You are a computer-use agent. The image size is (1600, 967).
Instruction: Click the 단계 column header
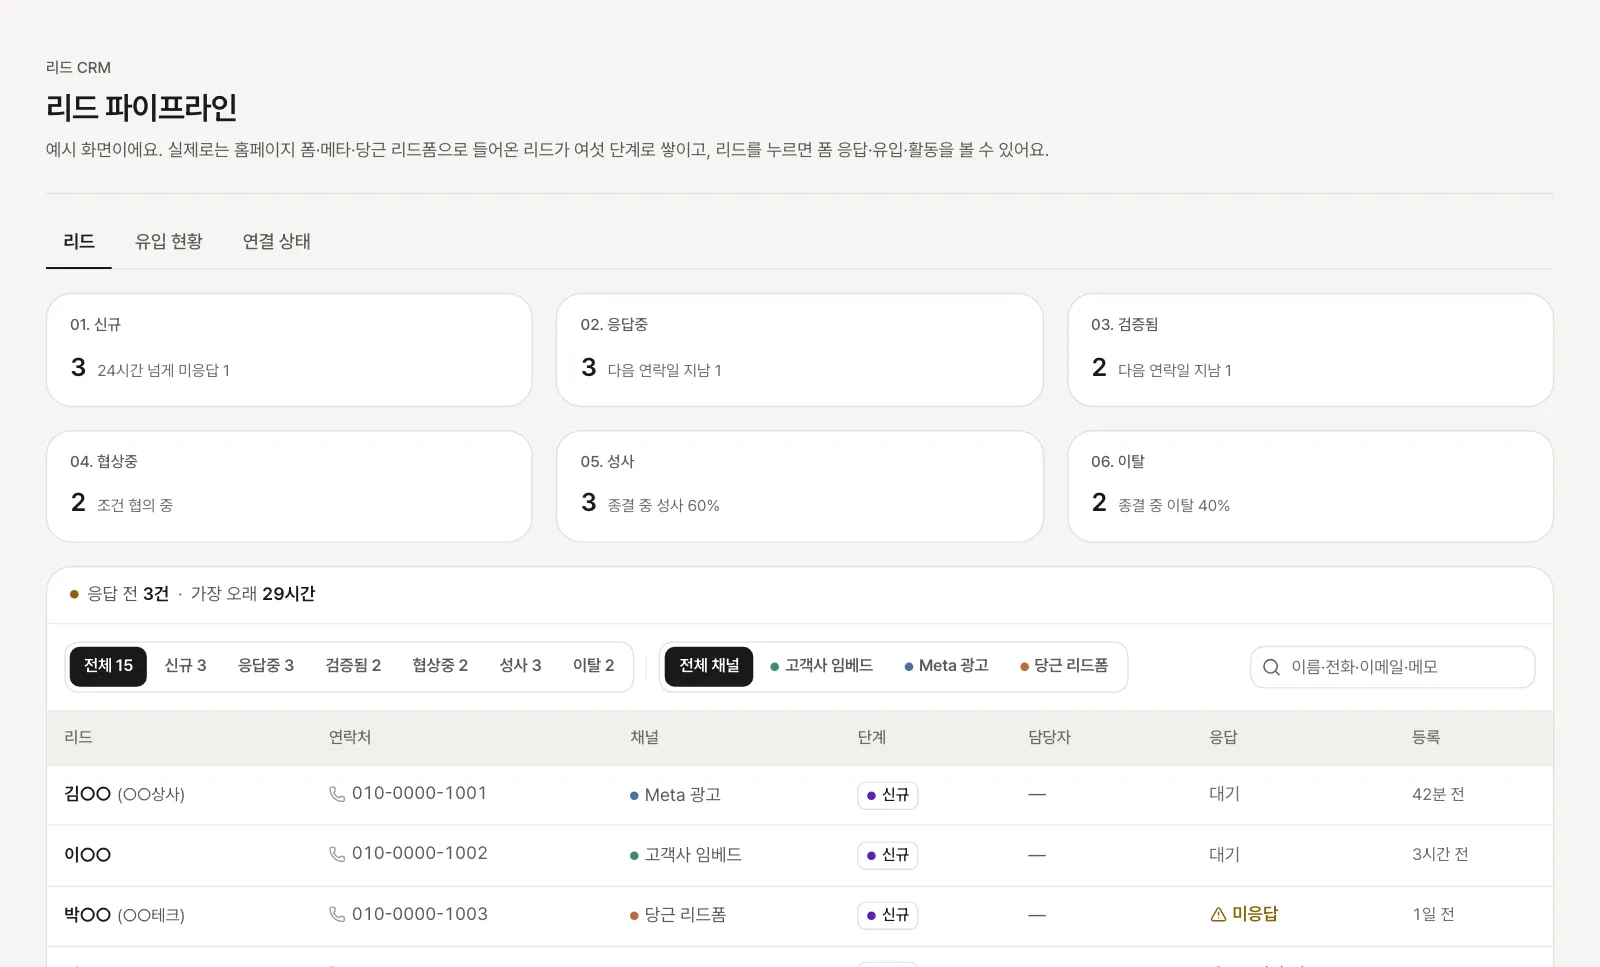tap(872, 737)
